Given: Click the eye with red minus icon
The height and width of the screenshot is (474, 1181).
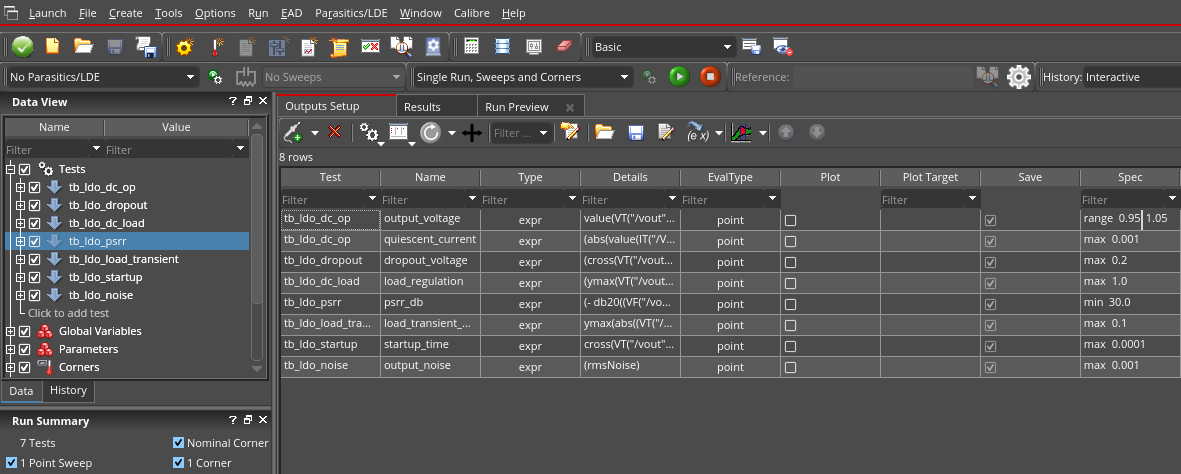Looking at the screenshot, I should coord(783,47).
